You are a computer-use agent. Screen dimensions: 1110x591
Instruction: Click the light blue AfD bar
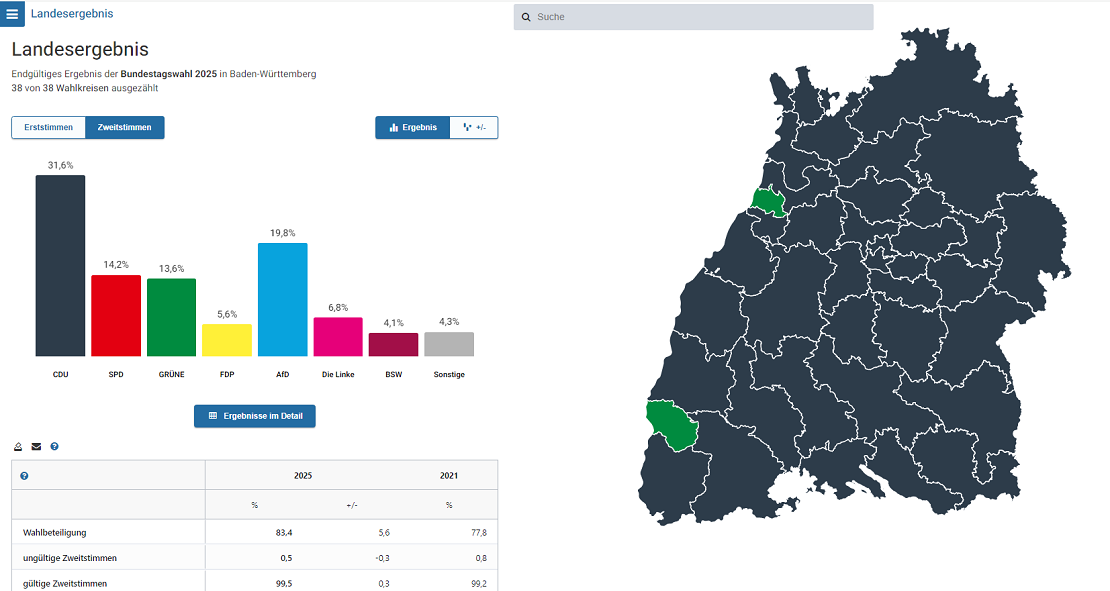point(282,300)
